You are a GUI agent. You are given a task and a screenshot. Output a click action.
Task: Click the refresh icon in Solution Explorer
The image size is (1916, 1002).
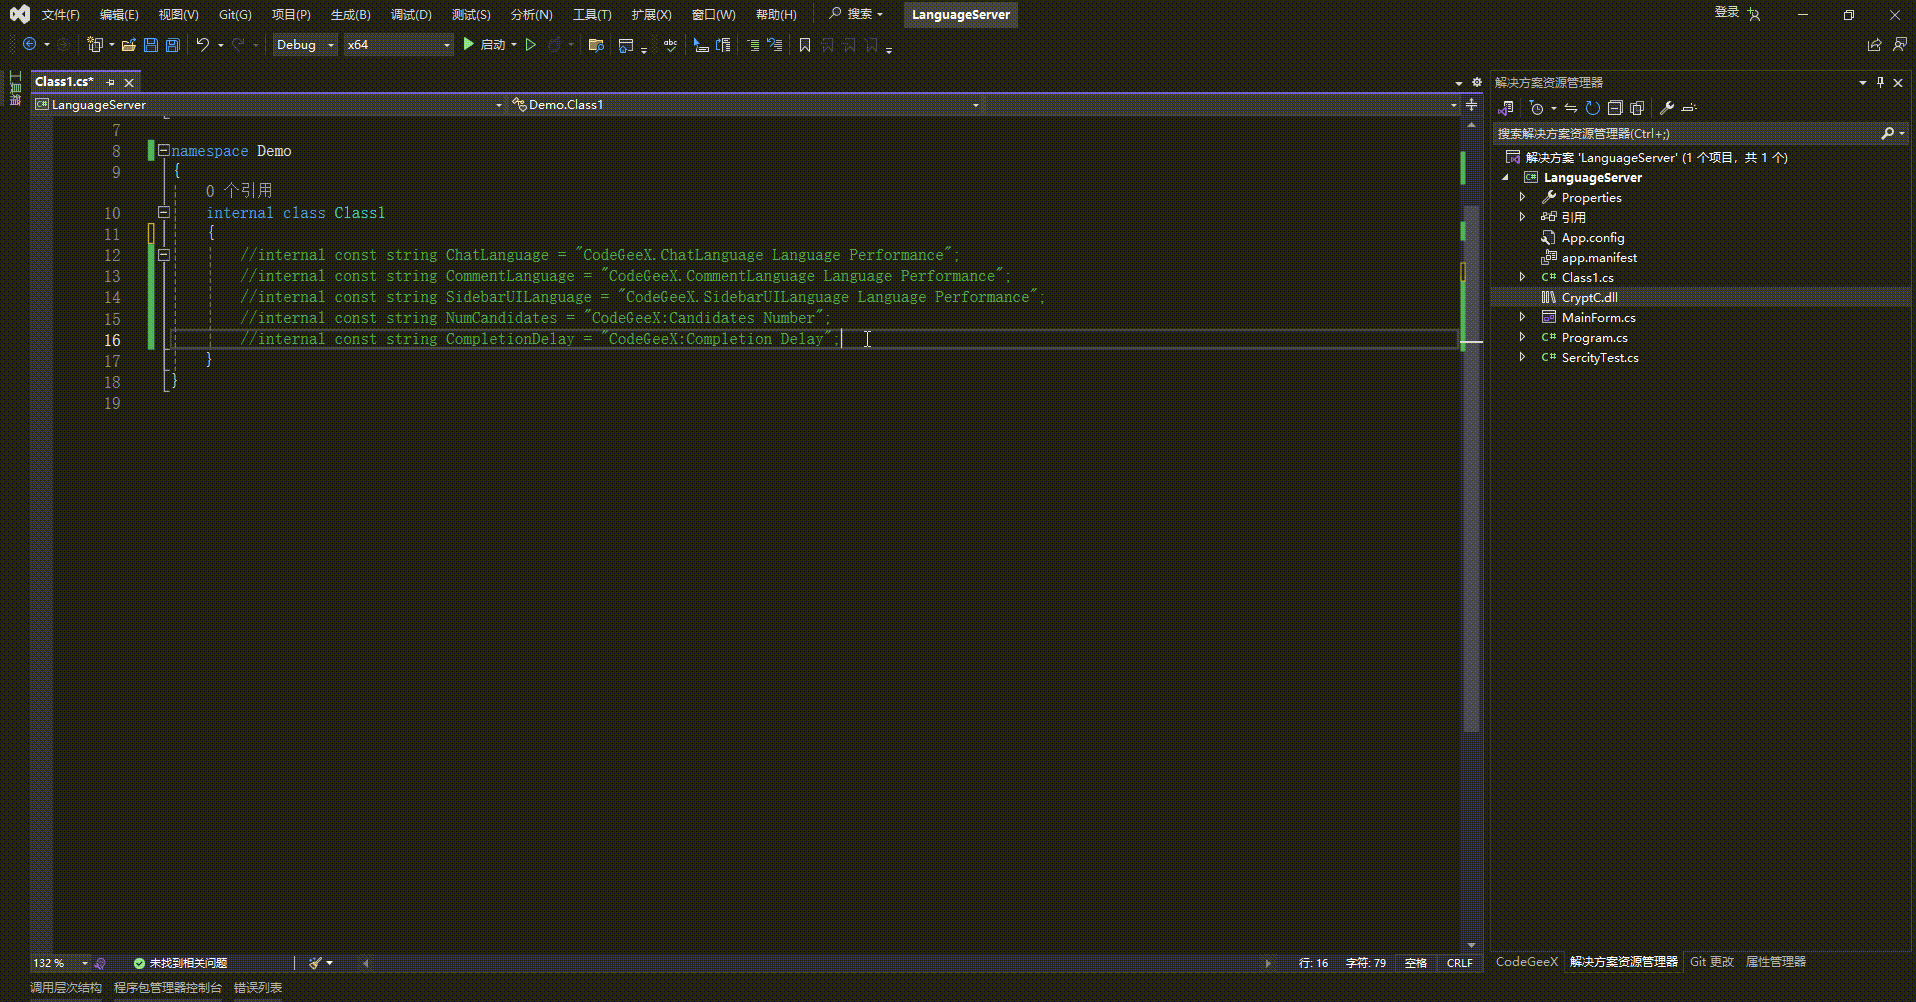[x=1593, y=108]
